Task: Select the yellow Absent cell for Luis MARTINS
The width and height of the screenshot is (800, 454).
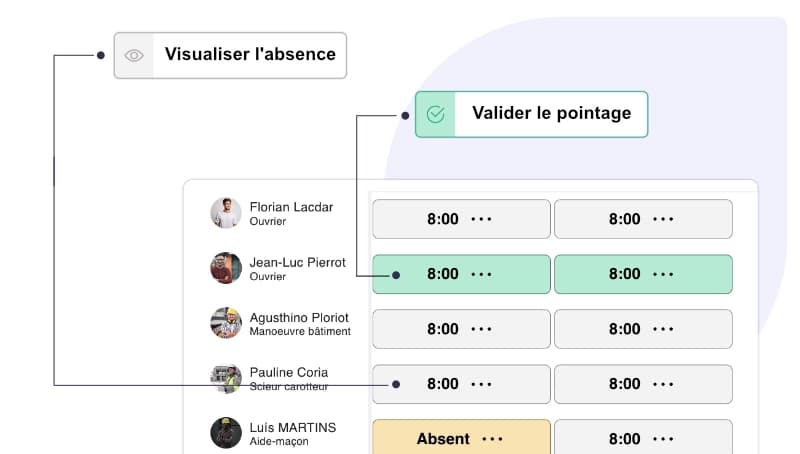Action: click(x=443, y=439)
